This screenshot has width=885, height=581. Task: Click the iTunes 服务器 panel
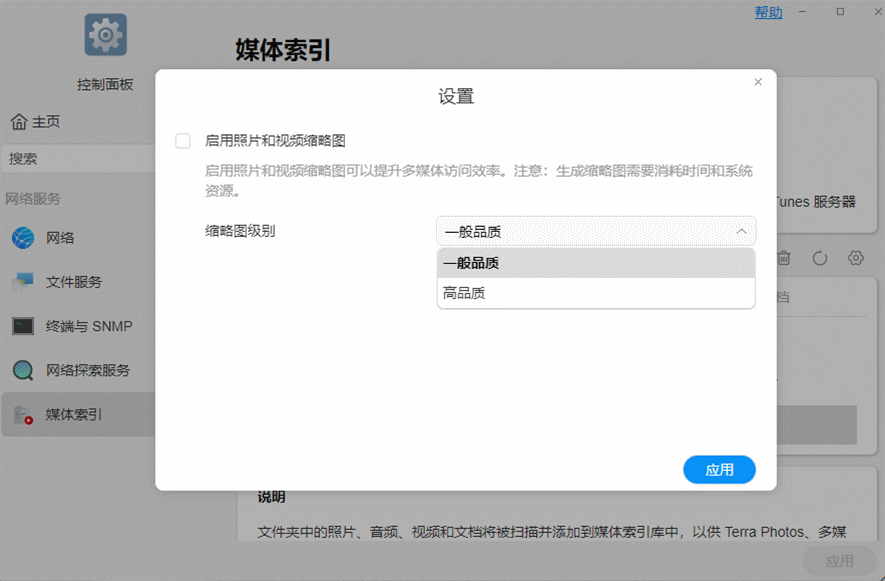coord(820,201)
